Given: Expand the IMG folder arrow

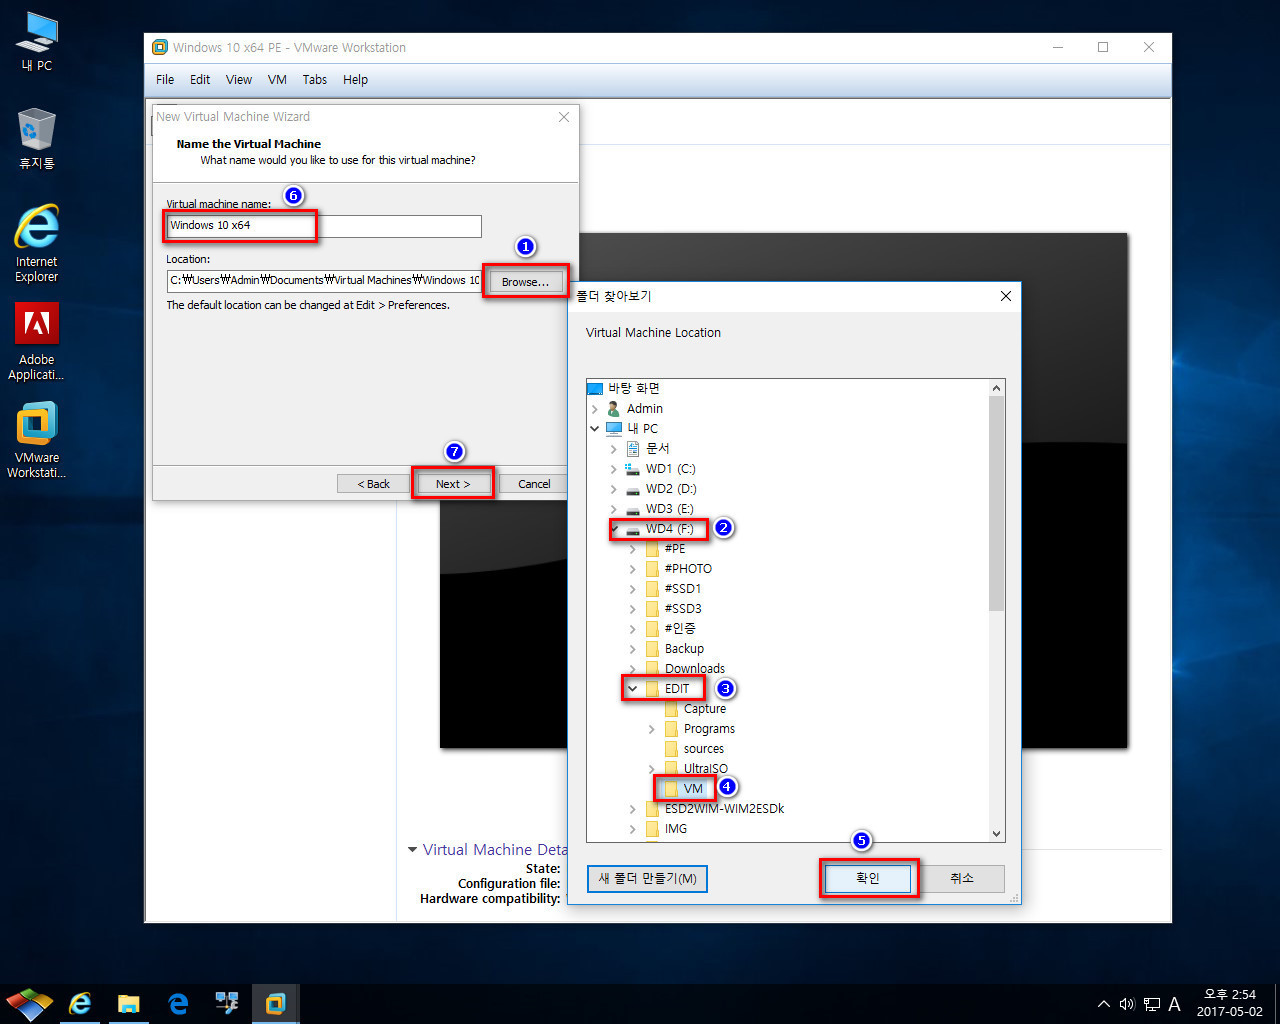Looking at the screenshot, I should (632, 828).
